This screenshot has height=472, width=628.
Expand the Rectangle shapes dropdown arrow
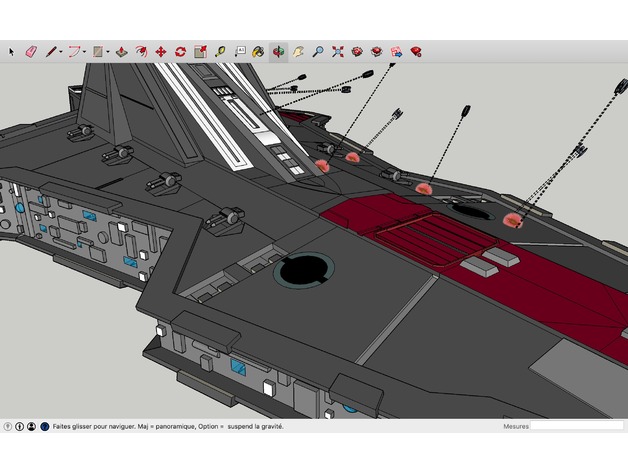click(x=108, y=51)
